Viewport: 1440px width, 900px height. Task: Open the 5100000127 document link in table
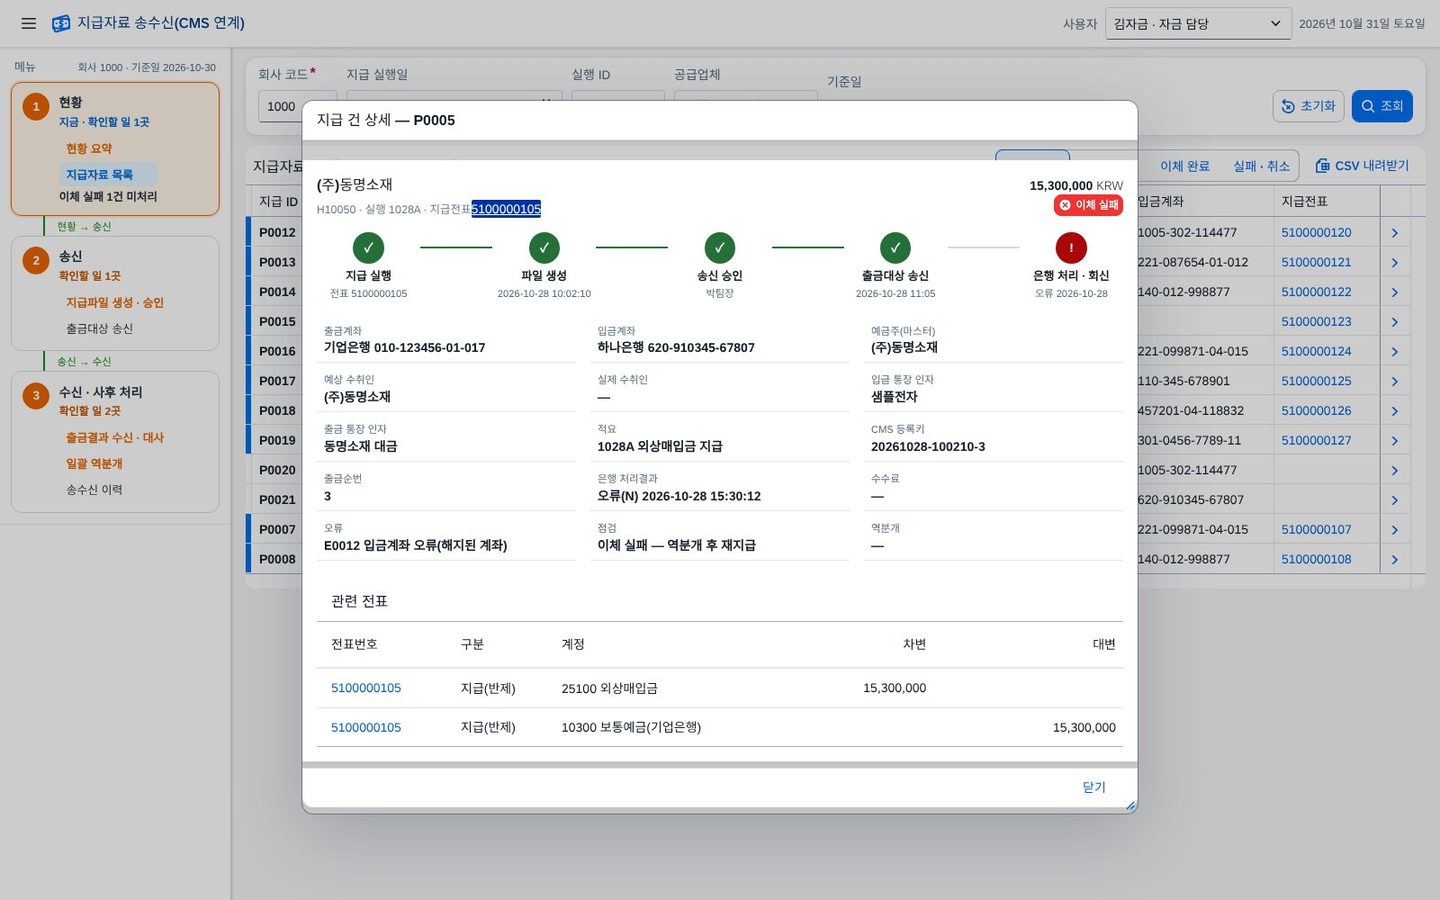pyautogui.click(x=1316, y=440)
